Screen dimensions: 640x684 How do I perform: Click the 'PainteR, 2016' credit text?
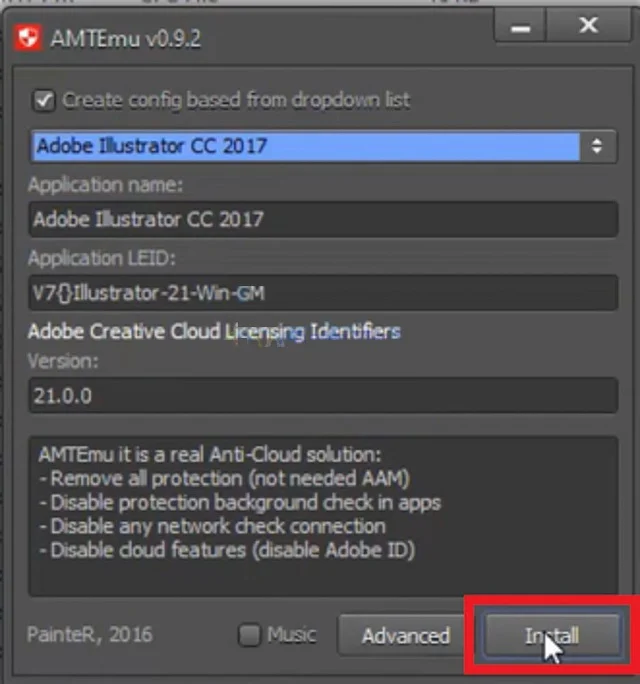click(88, 635)
